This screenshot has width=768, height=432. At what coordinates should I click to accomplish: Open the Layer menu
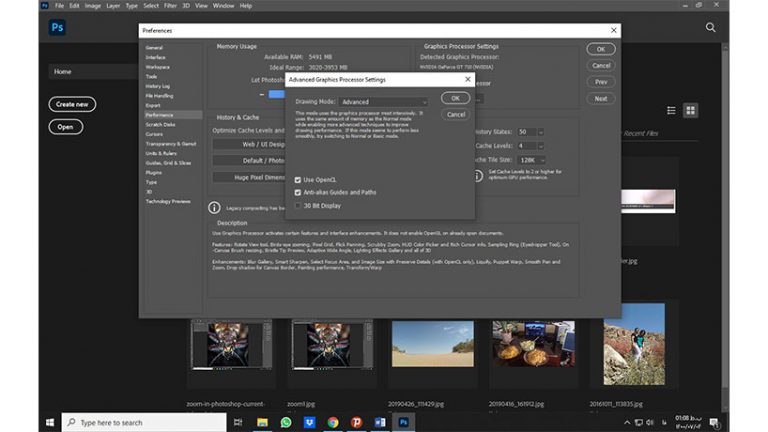point(113,6)
